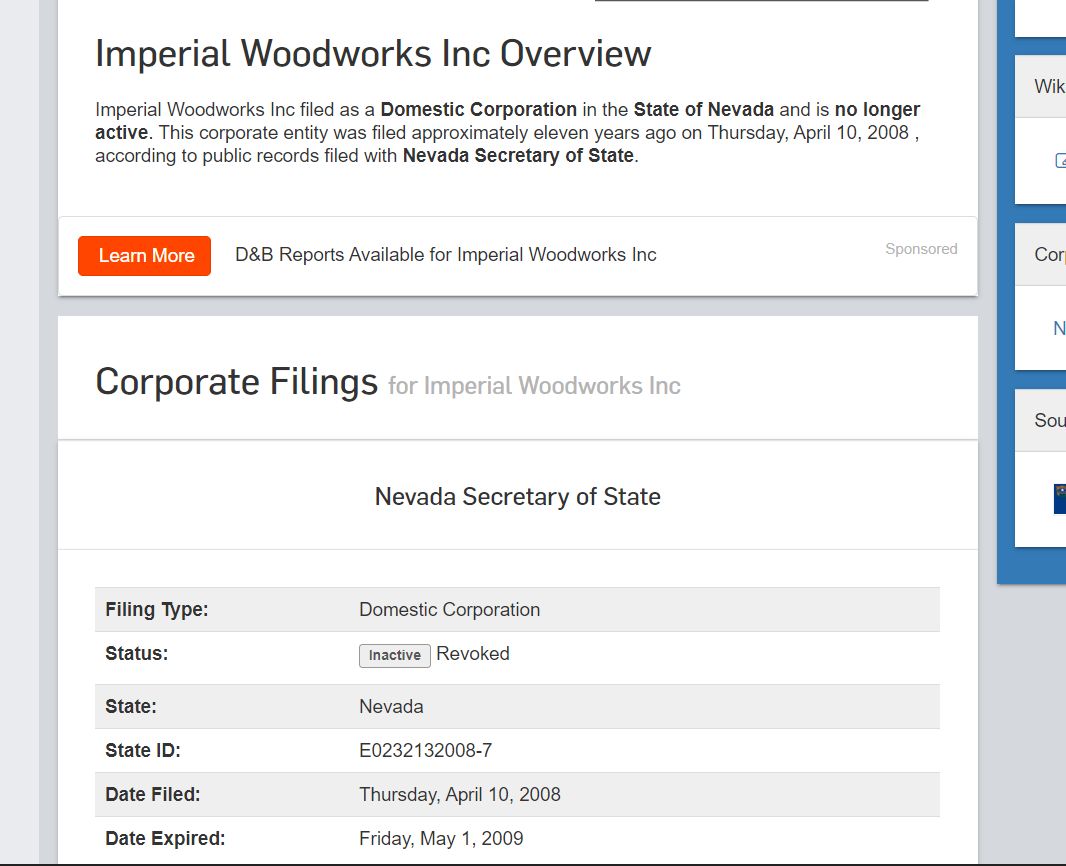Click the Corporate Filings section heading
Viewport: 1066px width, 866px height.
pos(236,382)
